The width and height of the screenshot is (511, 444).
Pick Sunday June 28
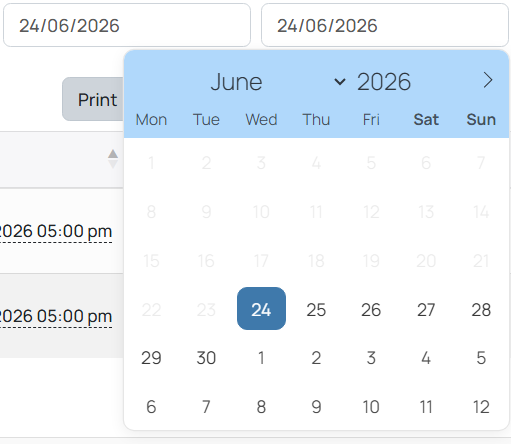[x=481, y=310]
